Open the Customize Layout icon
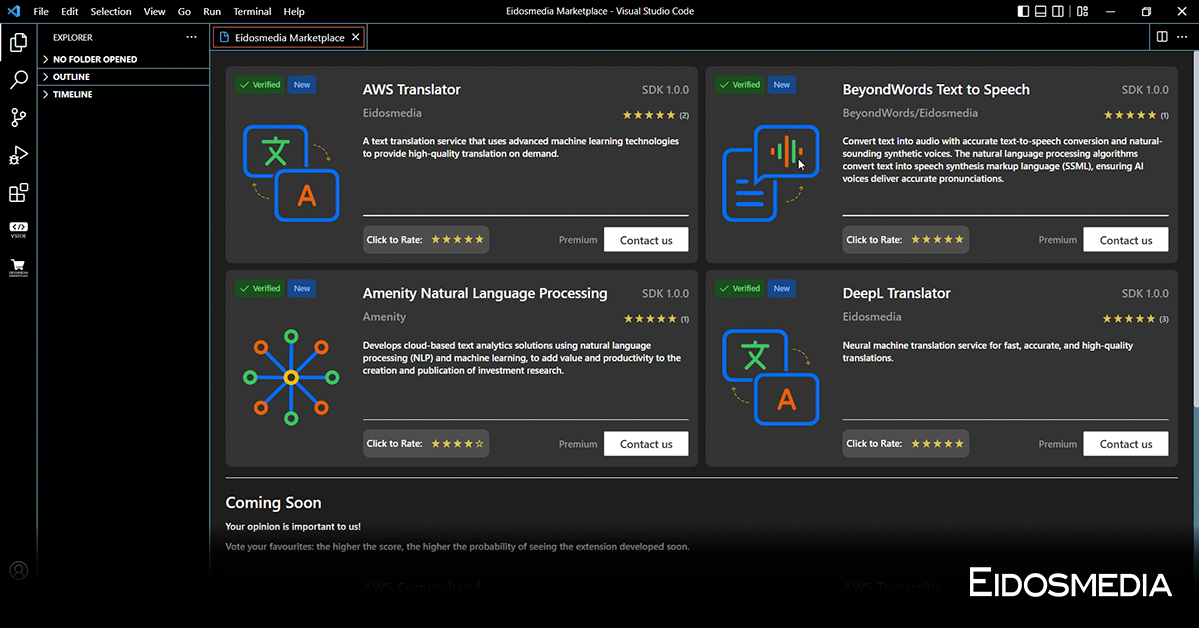 1082,11
